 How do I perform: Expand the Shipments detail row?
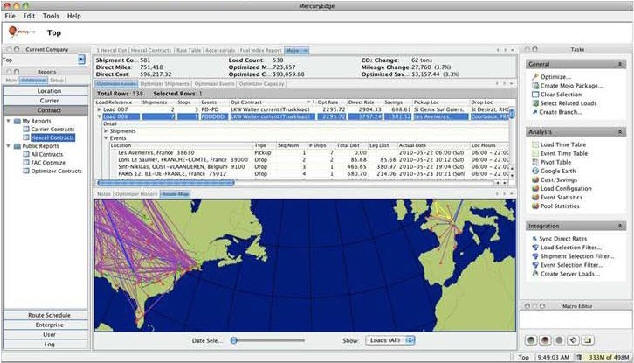[x=106, y=131]
